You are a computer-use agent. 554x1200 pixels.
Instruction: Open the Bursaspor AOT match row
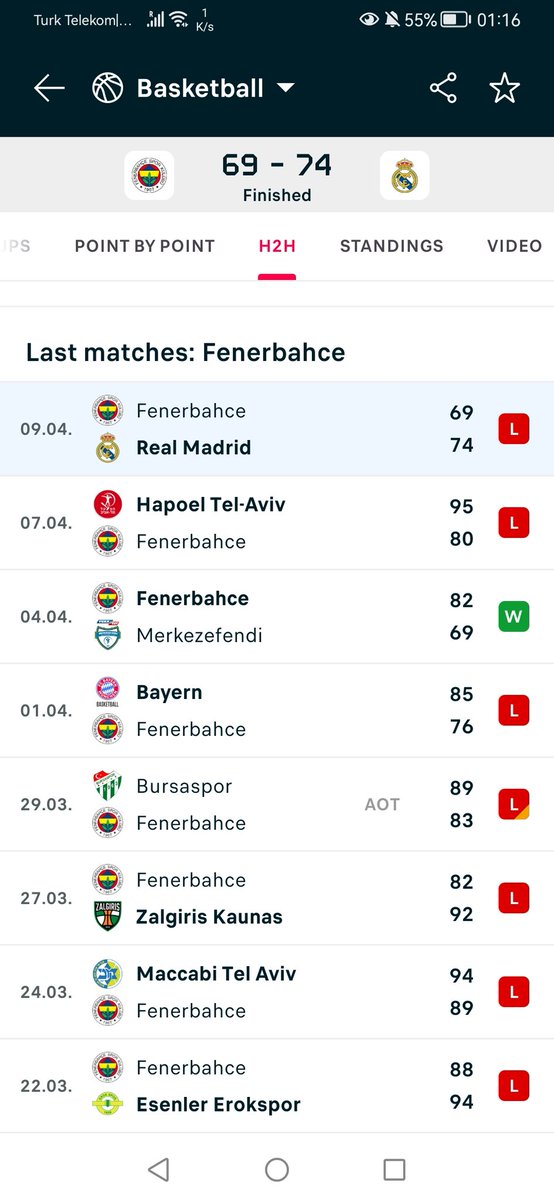277,805
